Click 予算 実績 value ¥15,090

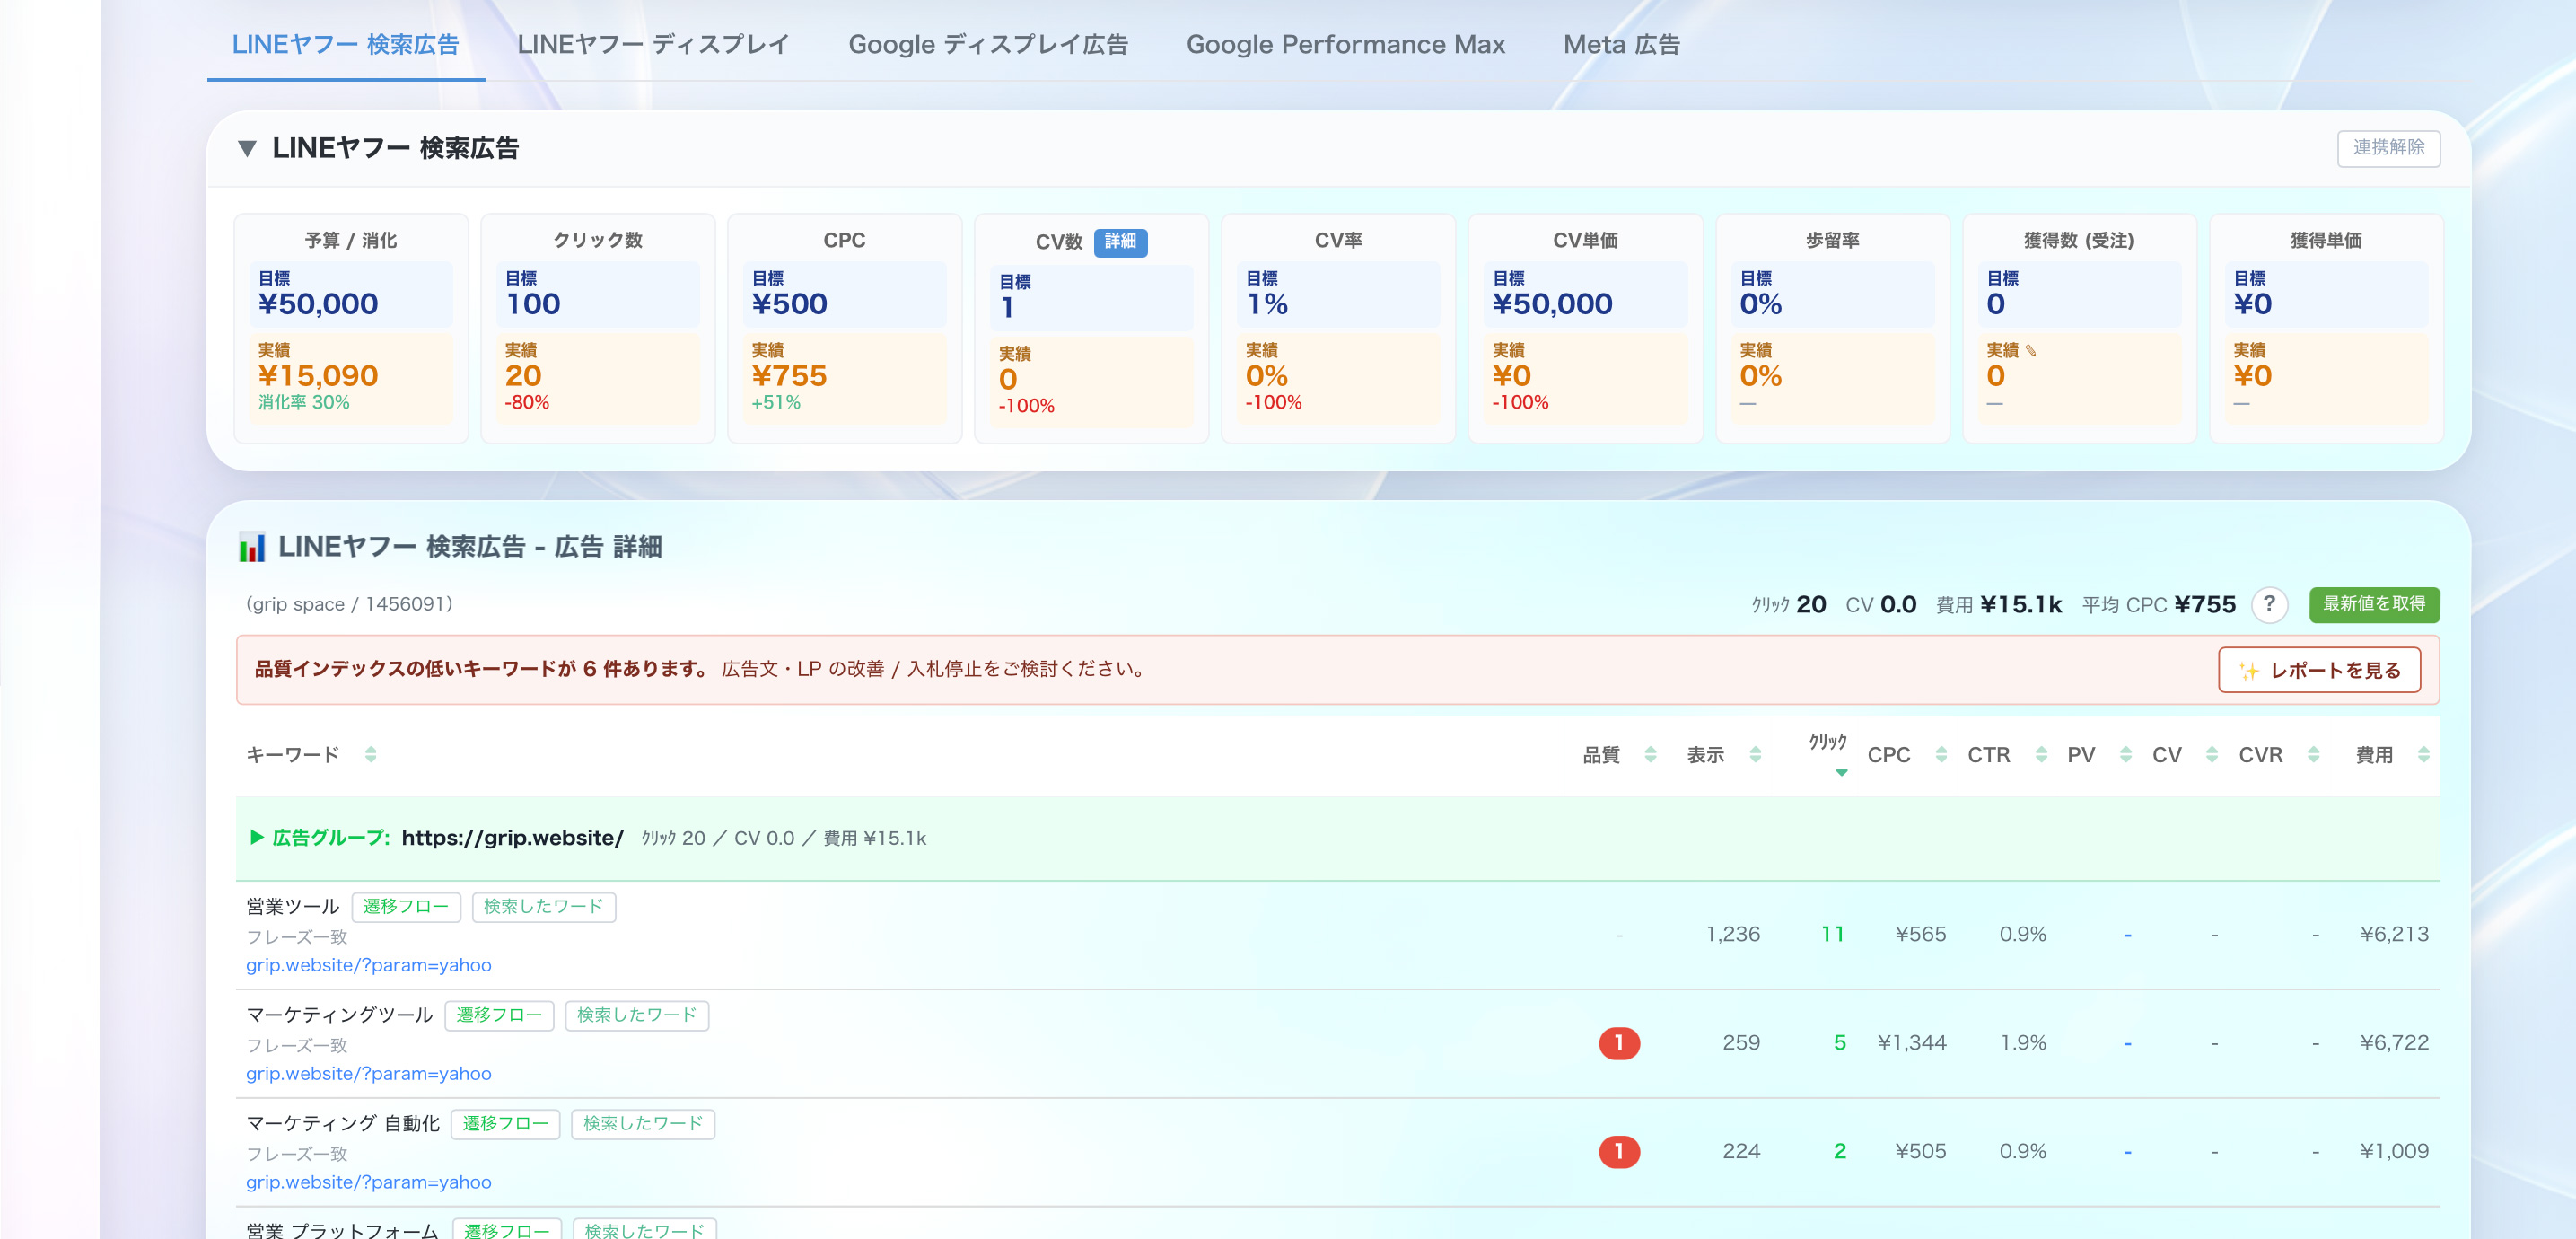click(318, 376)
